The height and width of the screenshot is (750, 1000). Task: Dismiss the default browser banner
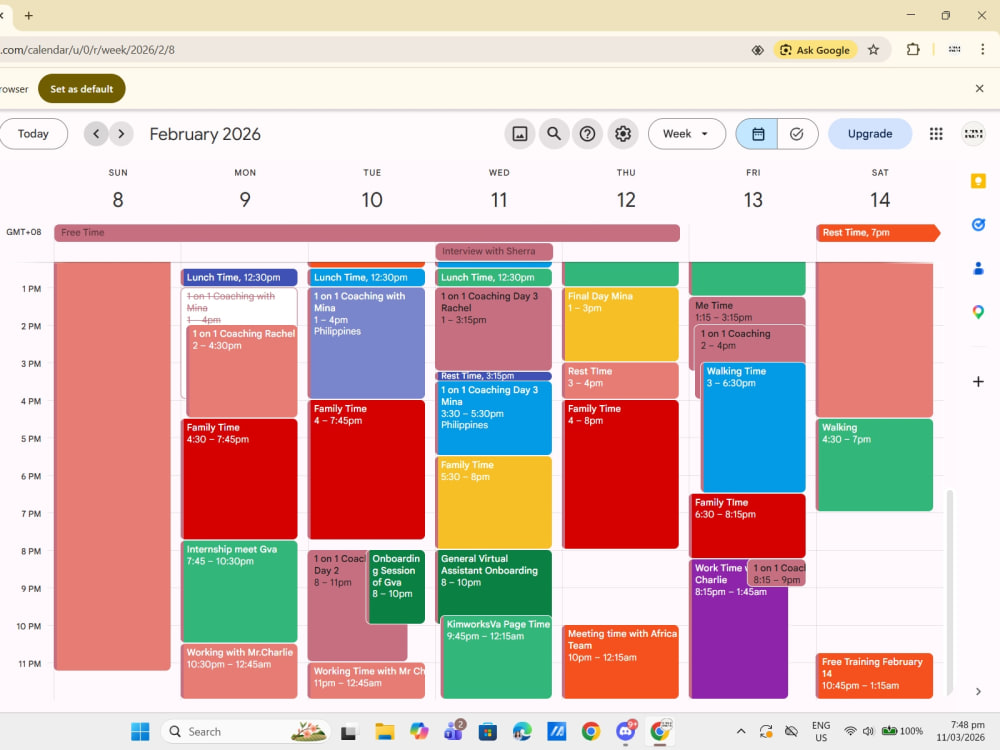[980, 89]
